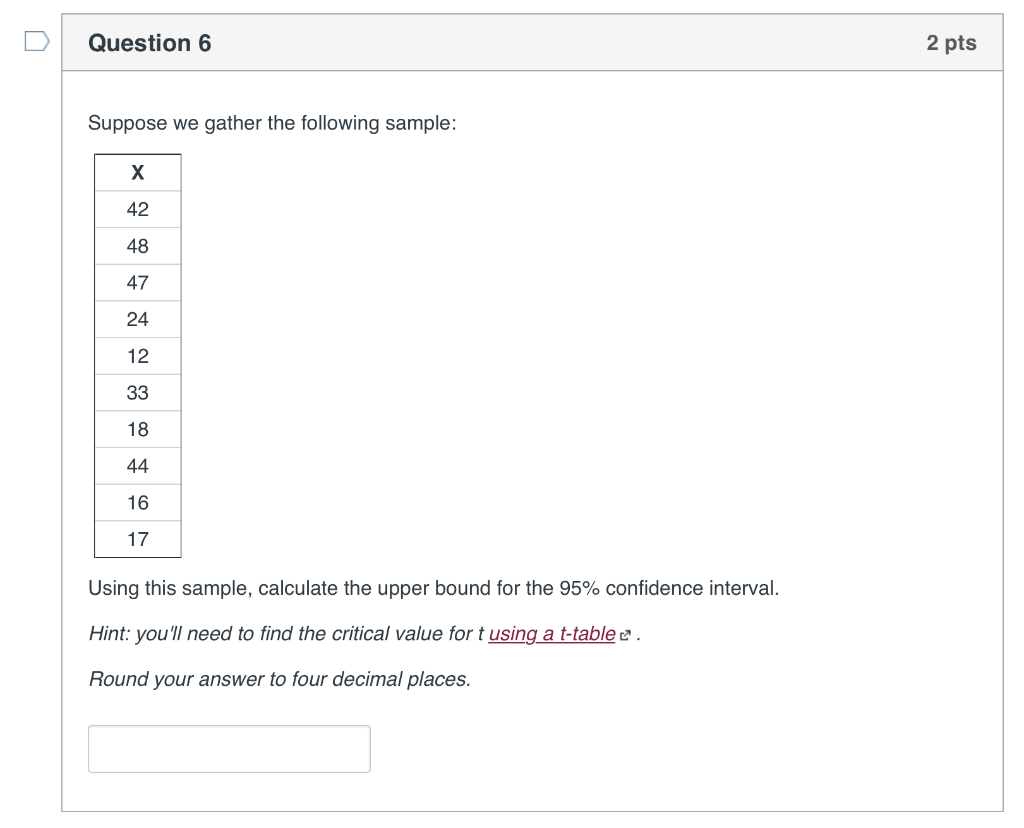Screen dimensions: 1024x828
Task: Select the X column header cell
Action: (x=137, y=172)
